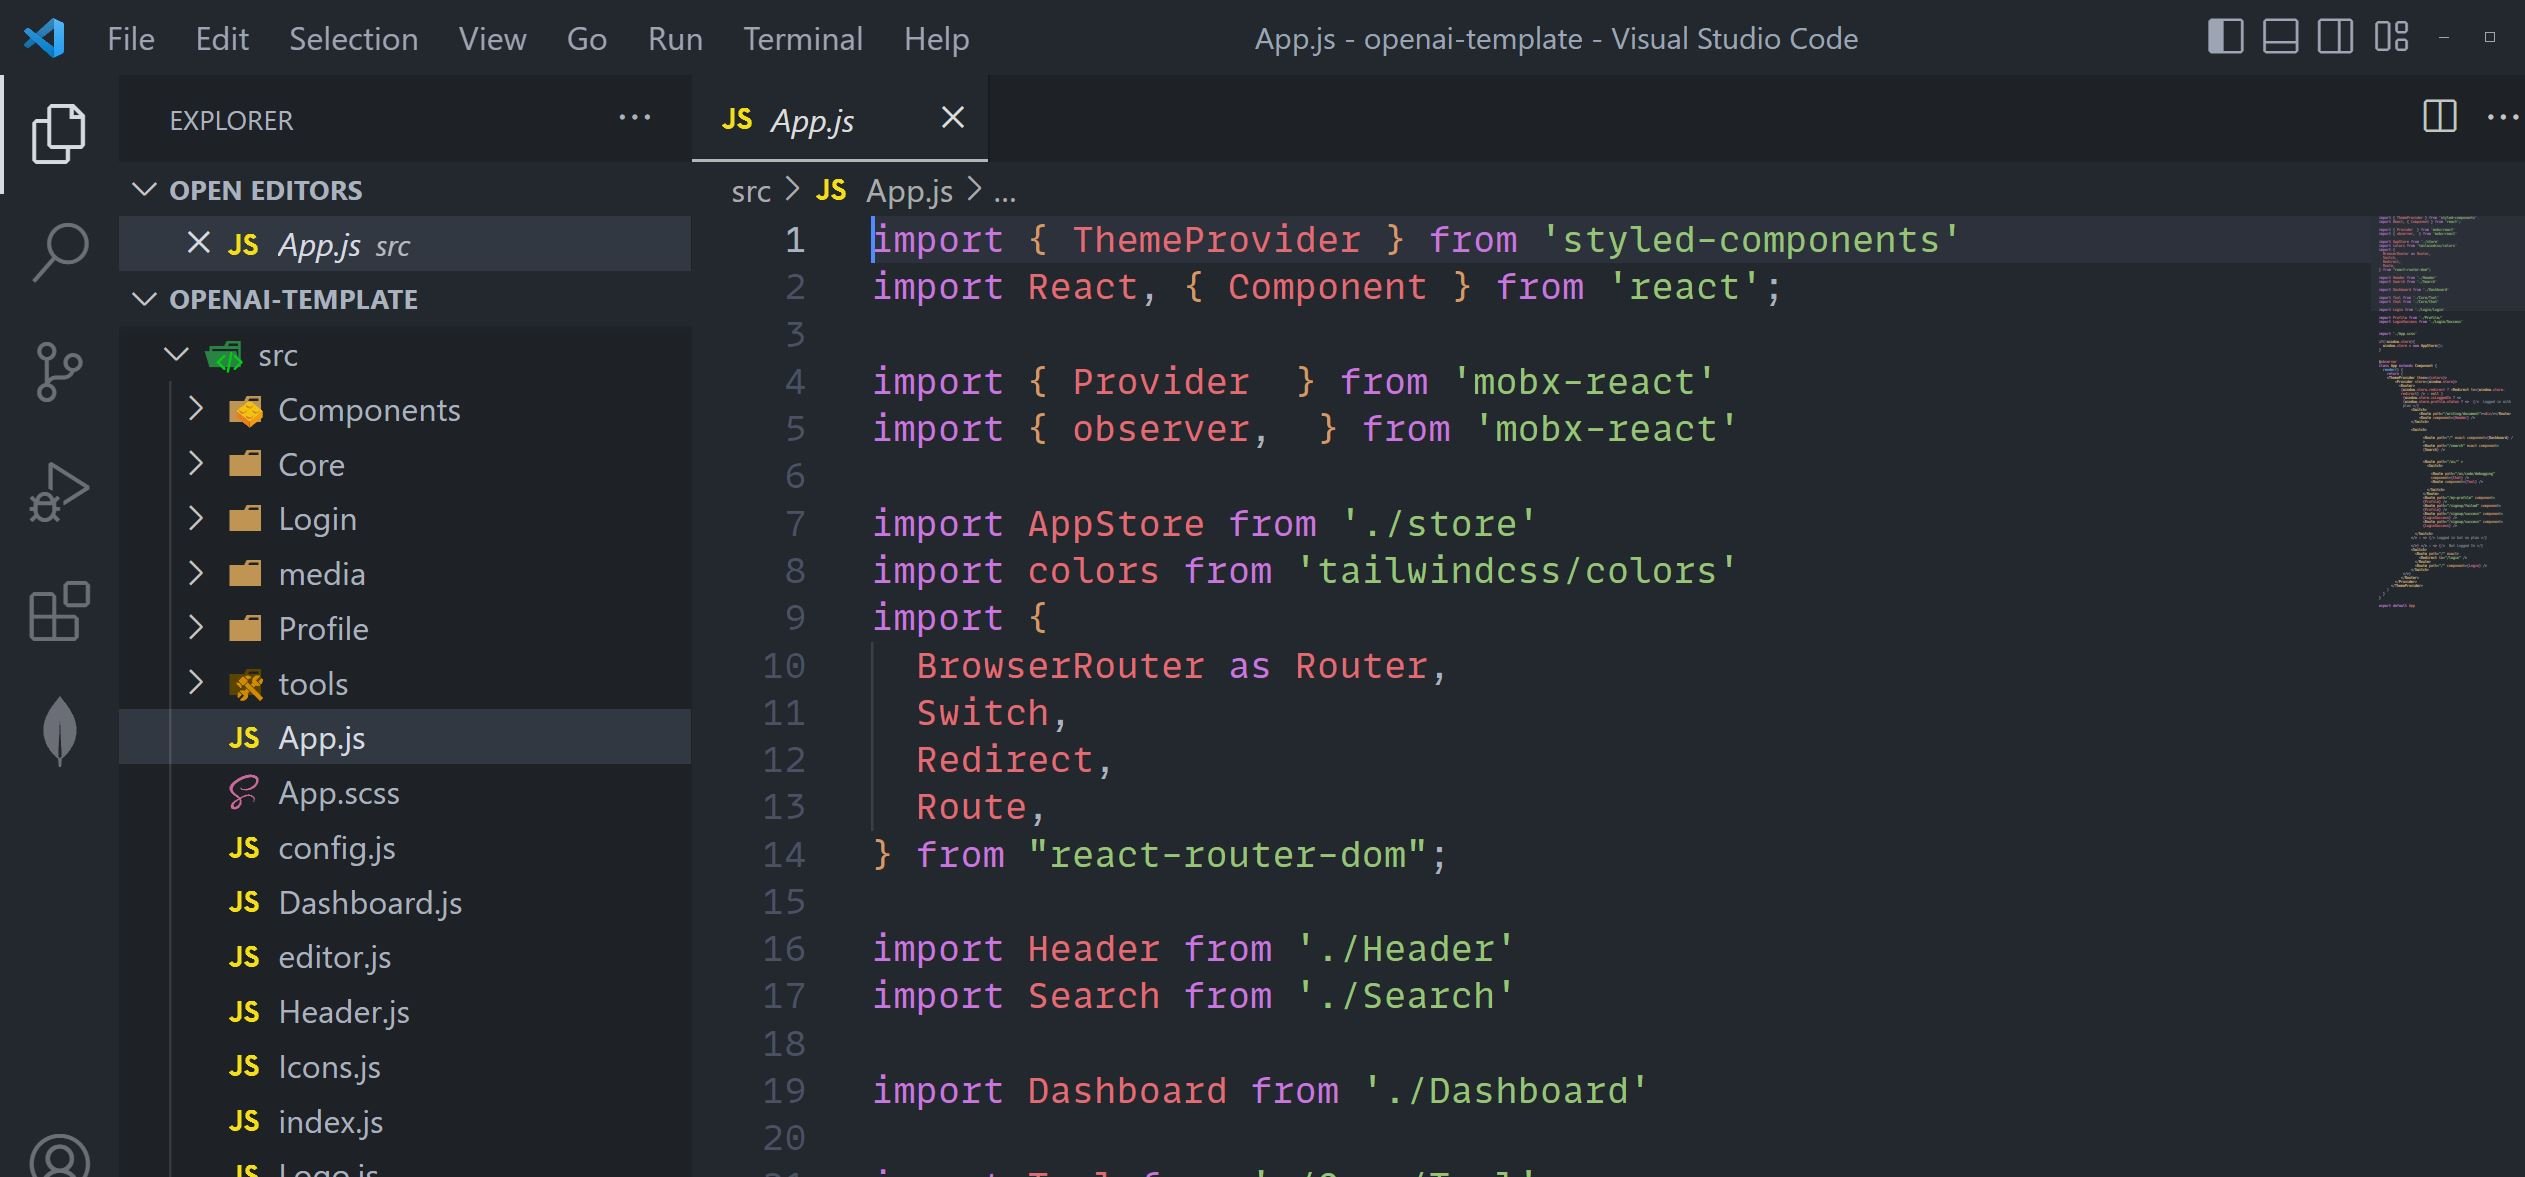
Task: Toggle the bottom Panel visibility
Action: (x=2280, y=37)
